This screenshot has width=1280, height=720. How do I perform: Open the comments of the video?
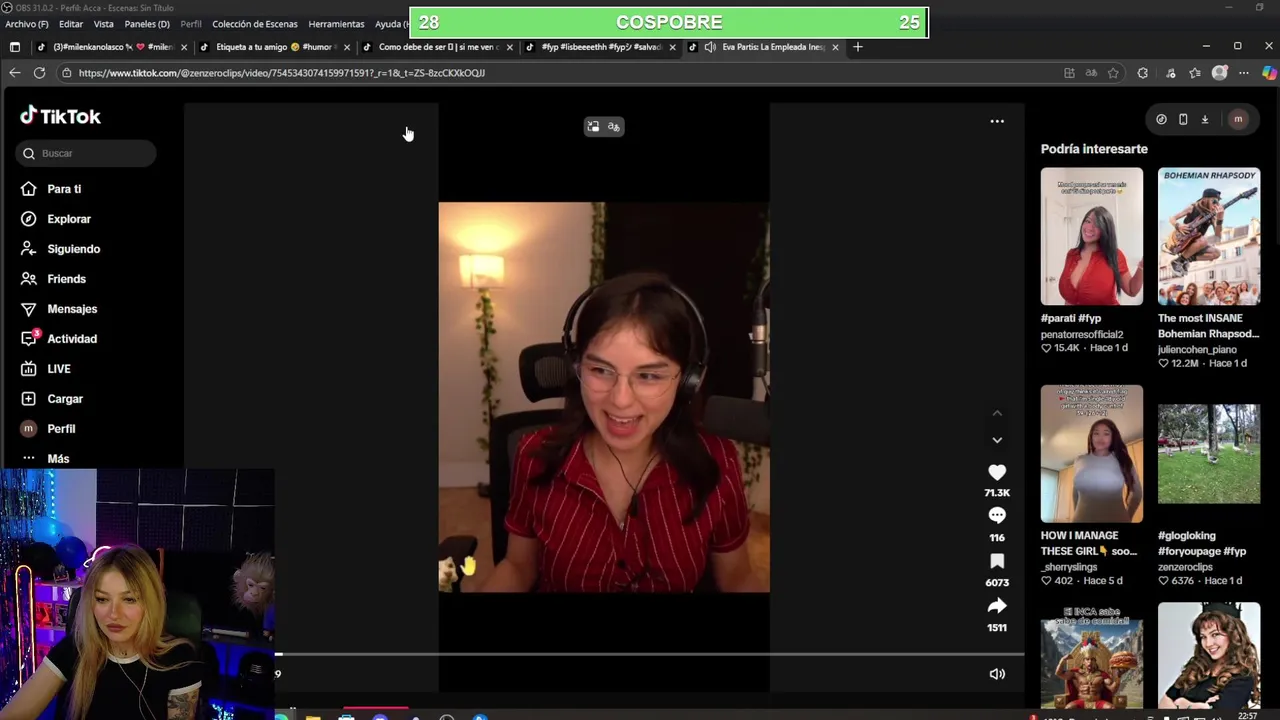coord(997,515)
